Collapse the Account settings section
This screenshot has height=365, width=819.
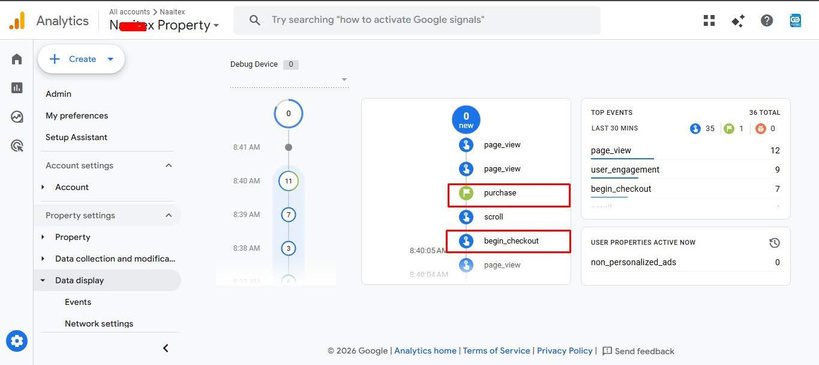coord(168,166)
